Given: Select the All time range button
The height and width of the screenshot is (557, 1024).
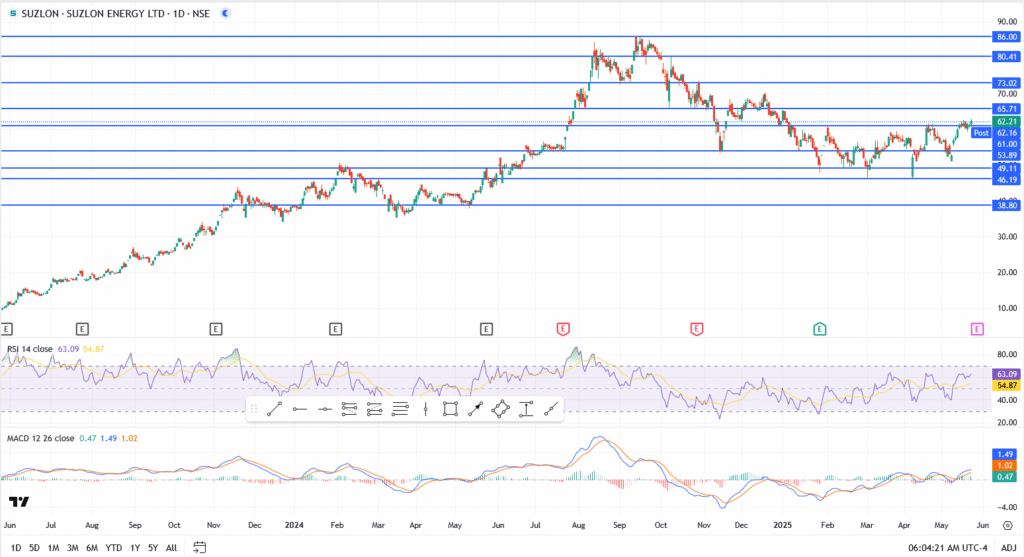Looking at the screenshot, I should (172, 547).
